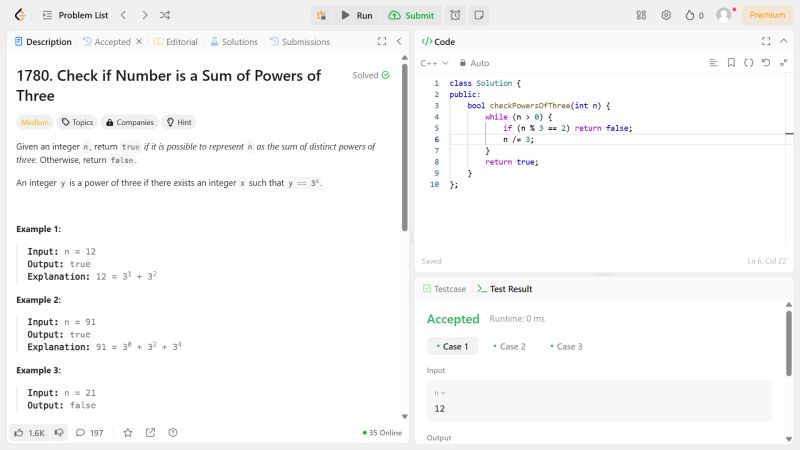Viewport: 800px width, 450px height.
Task: Expand the Topics tag section
Action: tap(77, 122)
